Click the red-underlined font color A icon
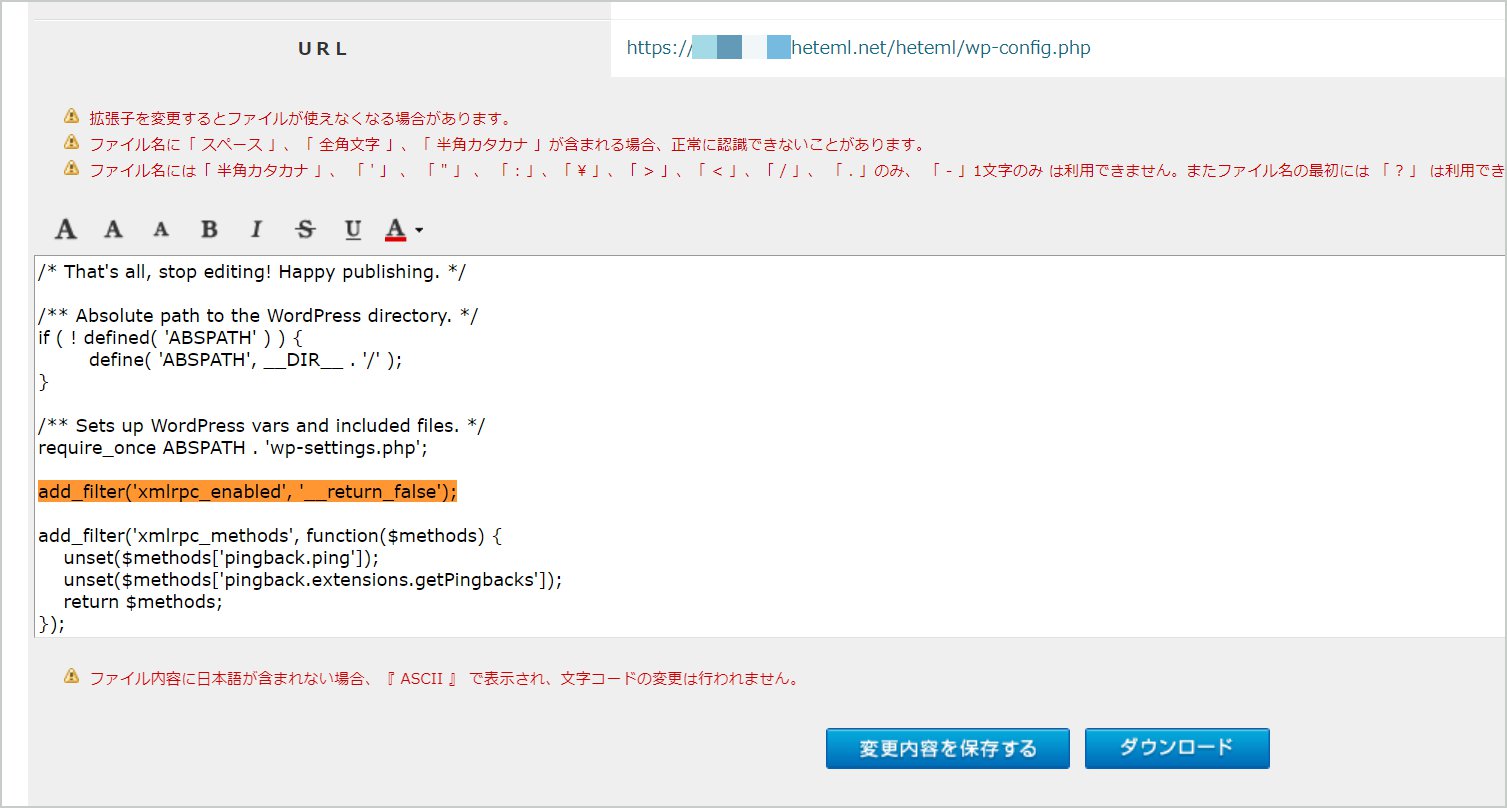This screenshot has height=808, width=1507. [396, 230]
